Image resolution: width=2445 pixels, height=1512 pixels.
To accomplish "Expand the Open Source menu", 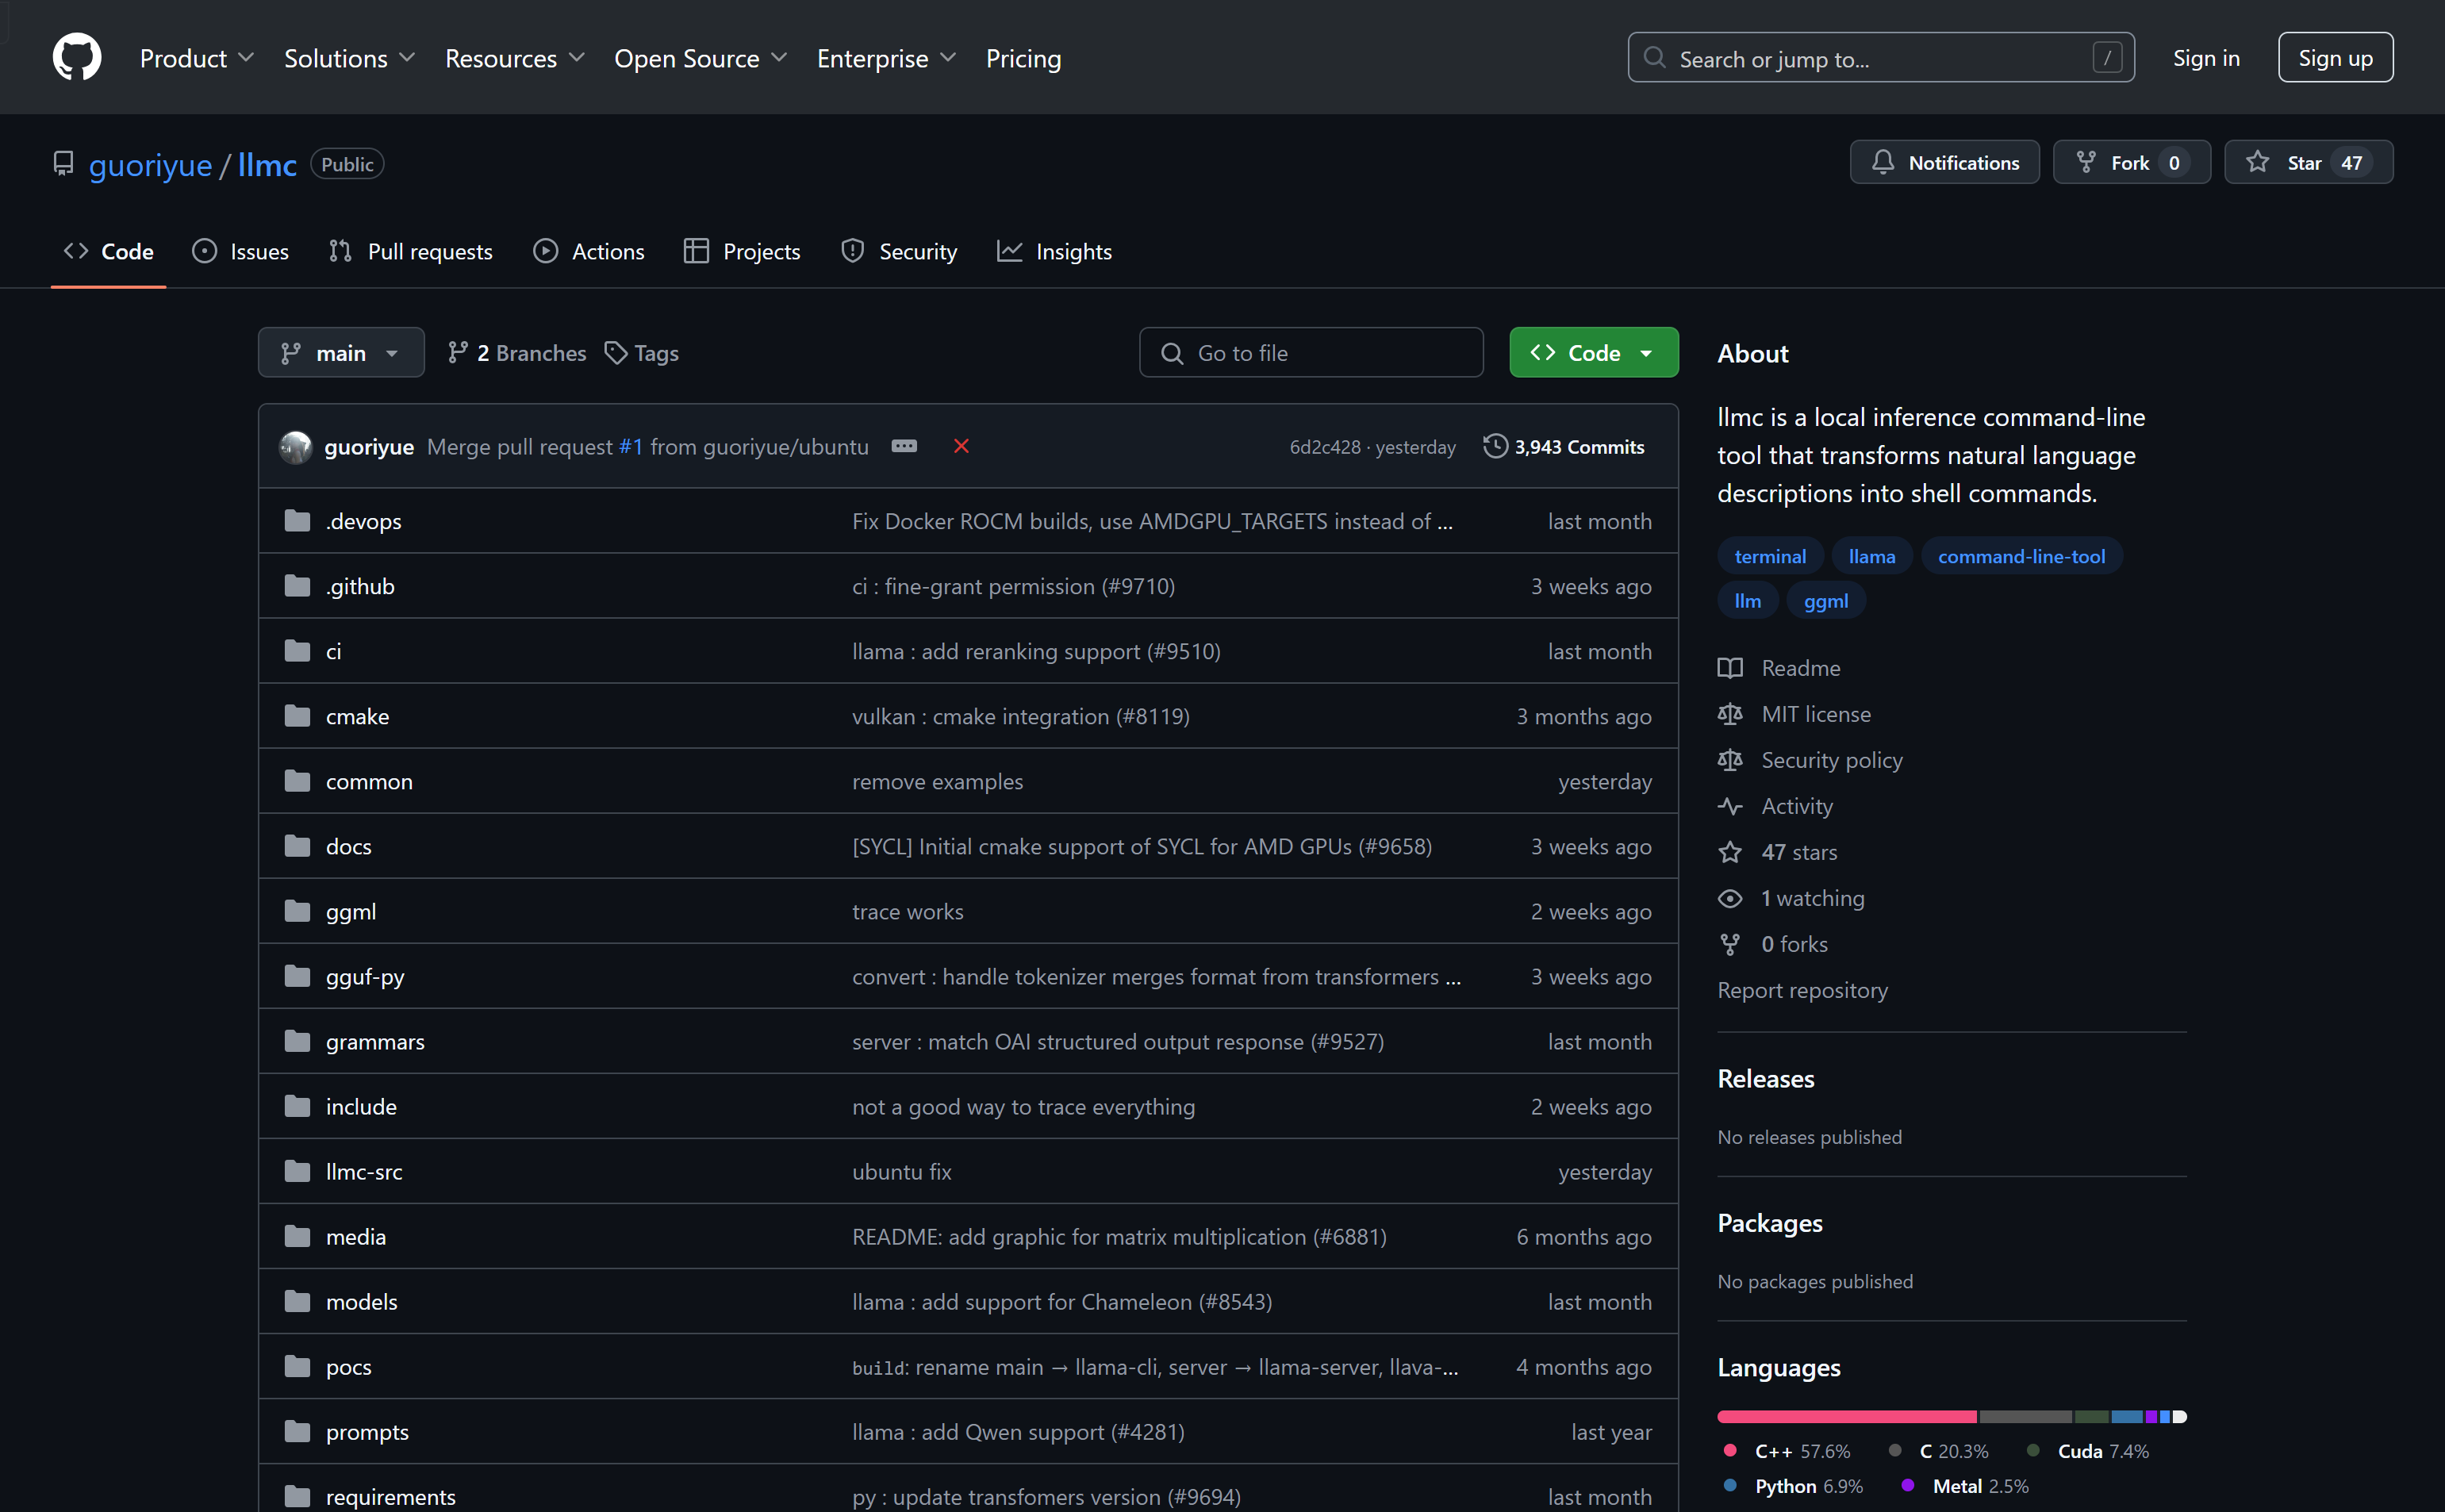I will 701,58.
